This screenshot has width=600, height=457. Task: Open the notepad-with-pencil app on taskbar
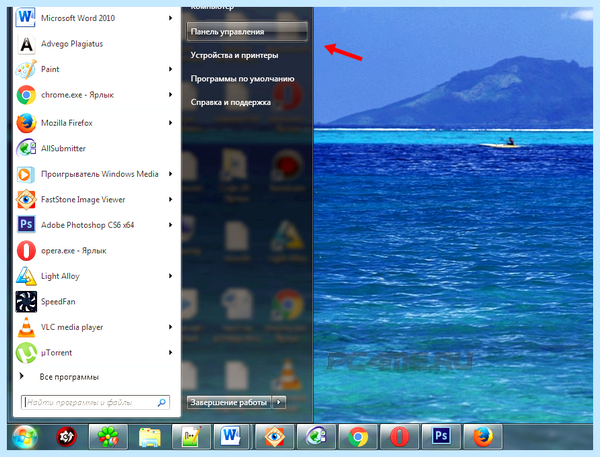pos(191,437)
